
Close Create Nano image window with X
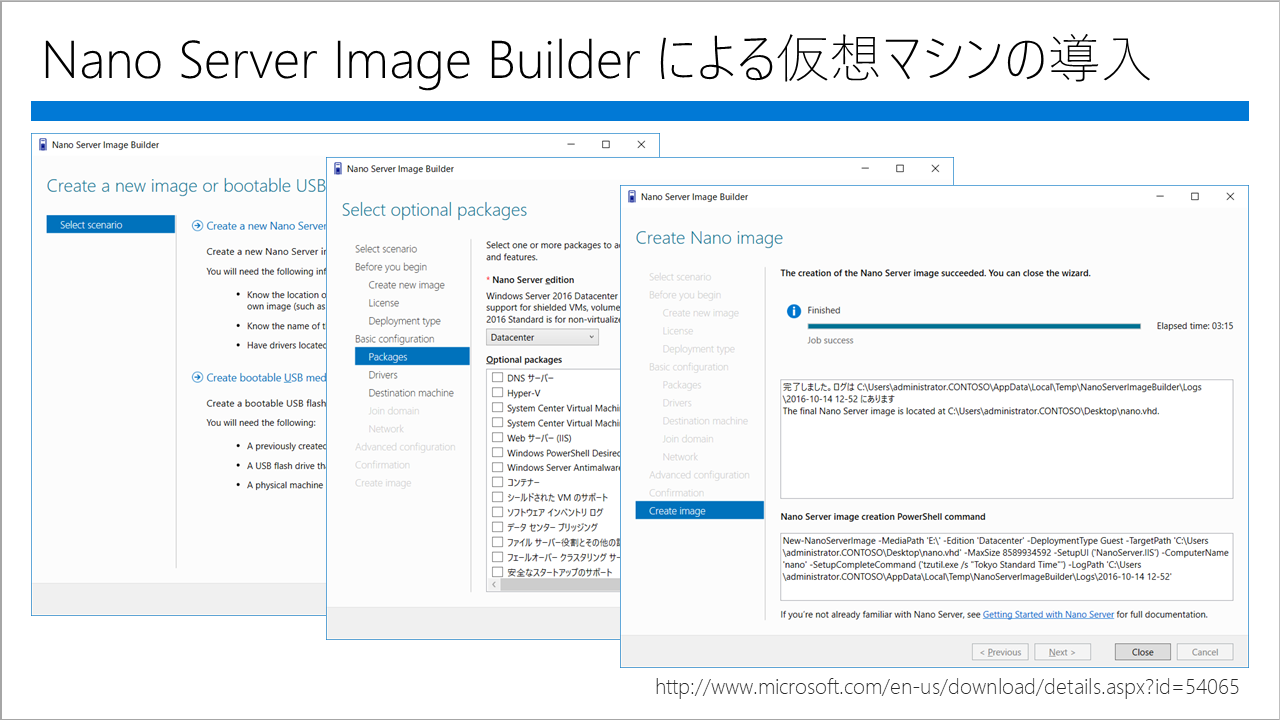click(1231, 197)
